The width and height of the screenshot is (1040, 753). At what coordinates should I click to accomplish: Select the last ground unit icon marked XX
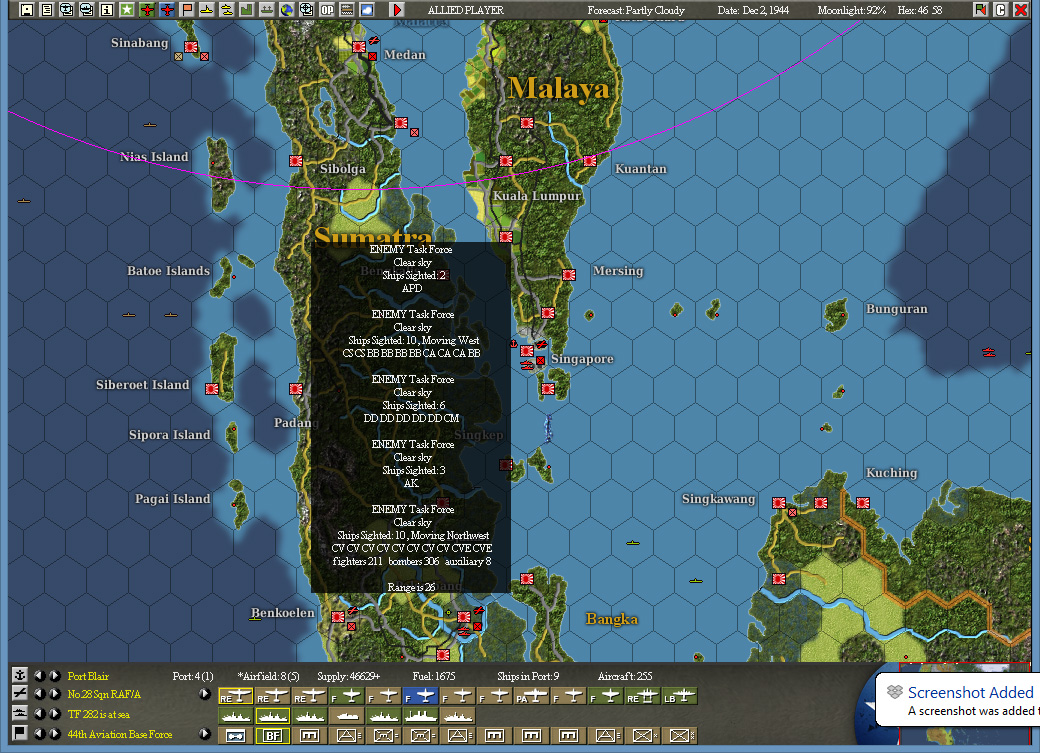coord(679,735)
